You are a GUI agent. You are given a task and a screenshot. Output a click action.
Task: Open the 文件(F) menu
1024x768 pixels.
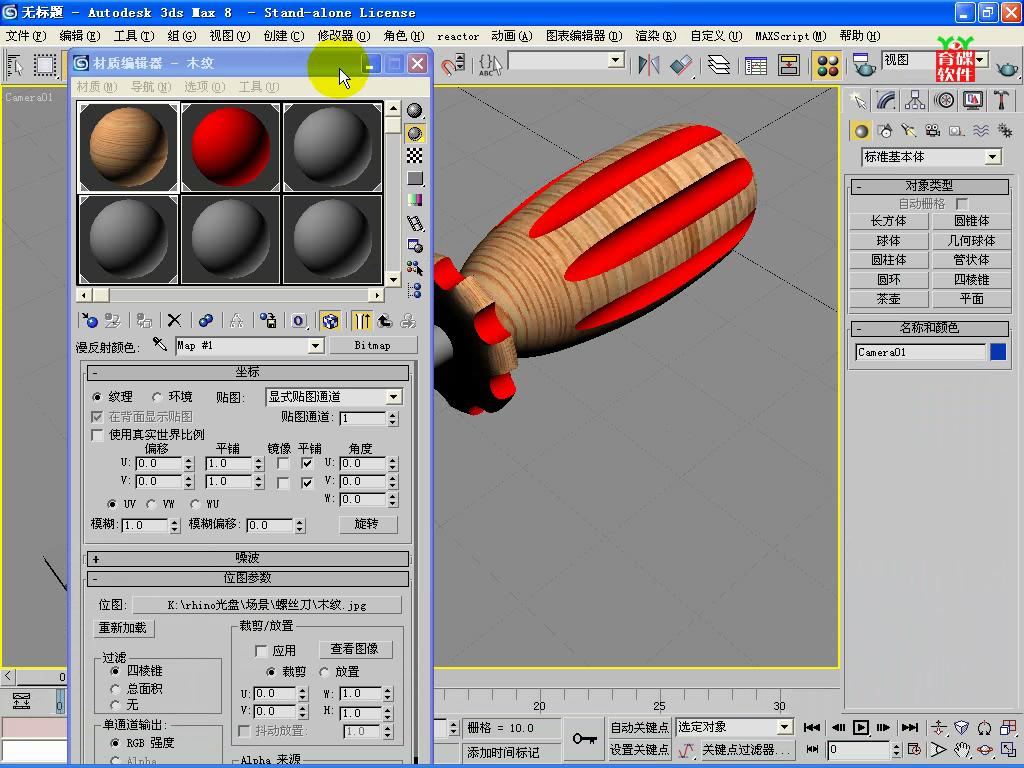26,36
